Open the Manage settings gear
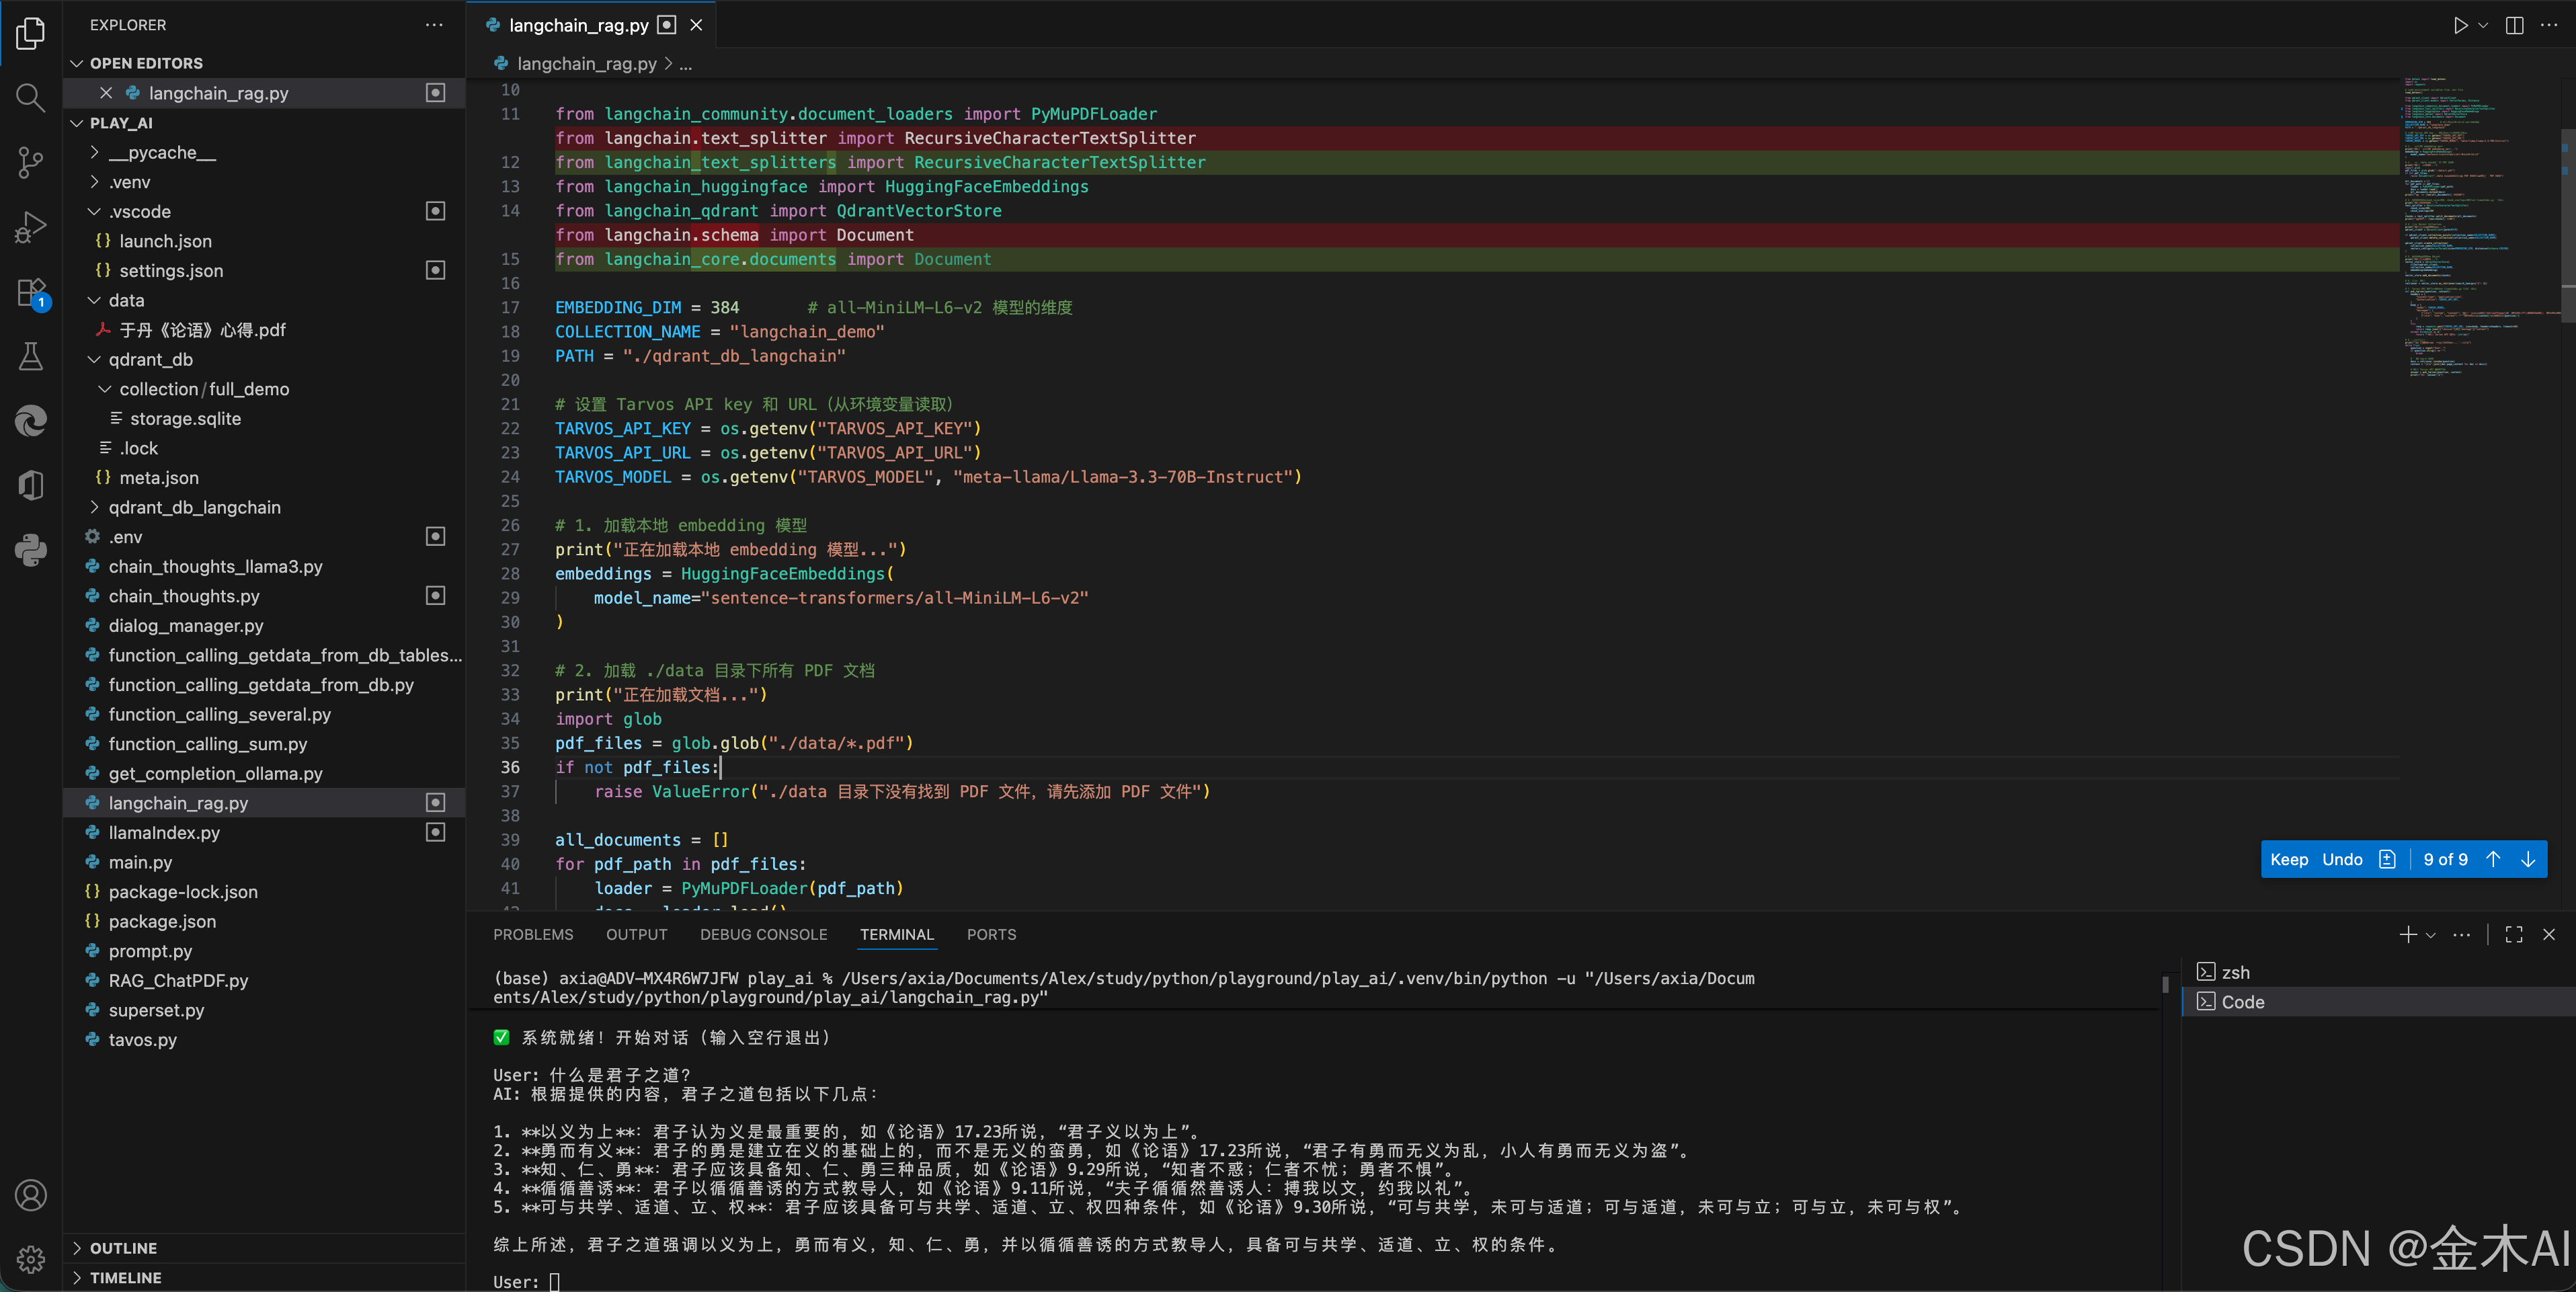 point(30,1259)
